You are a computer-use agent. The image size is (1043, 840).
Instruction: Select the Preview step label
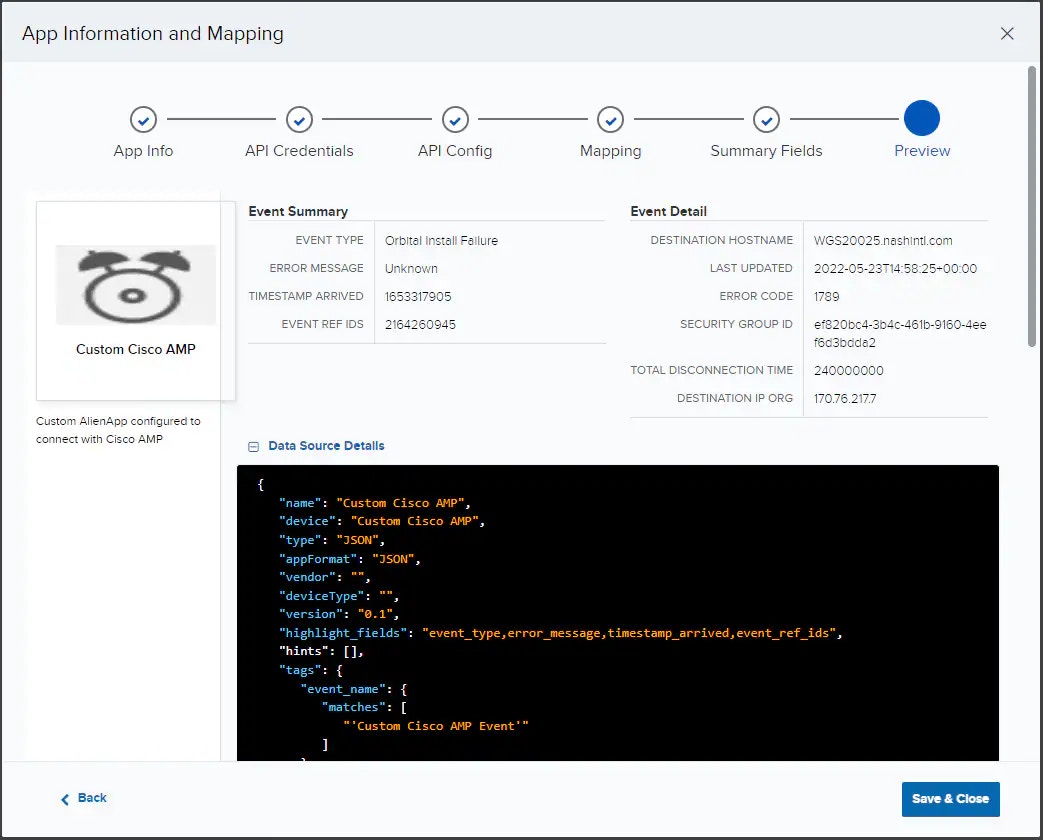(x=922, y=151)
